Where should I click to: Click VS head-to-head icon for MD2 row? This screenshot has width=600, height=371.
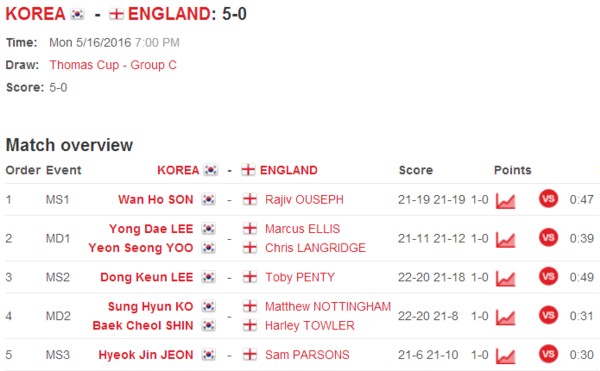tap(548, 316)
